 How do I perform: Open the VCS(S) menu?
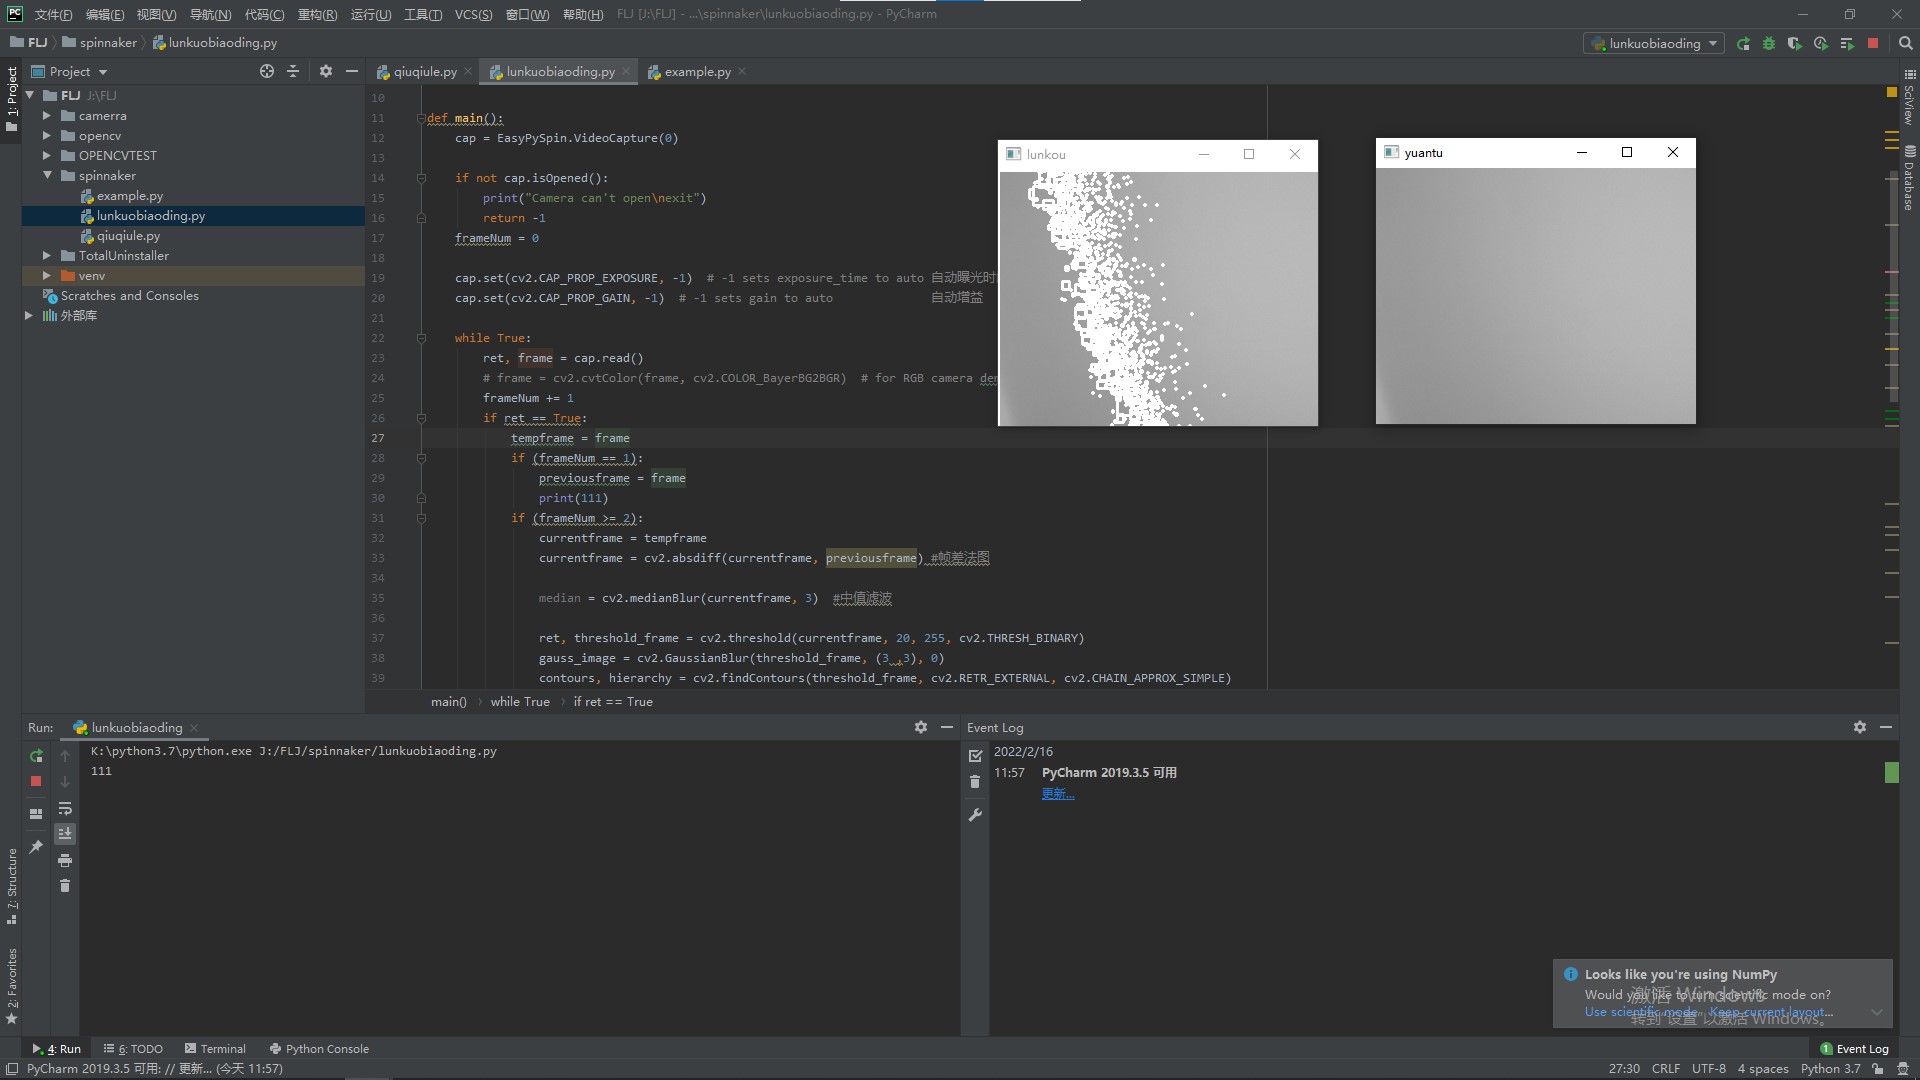pos(474,14)
